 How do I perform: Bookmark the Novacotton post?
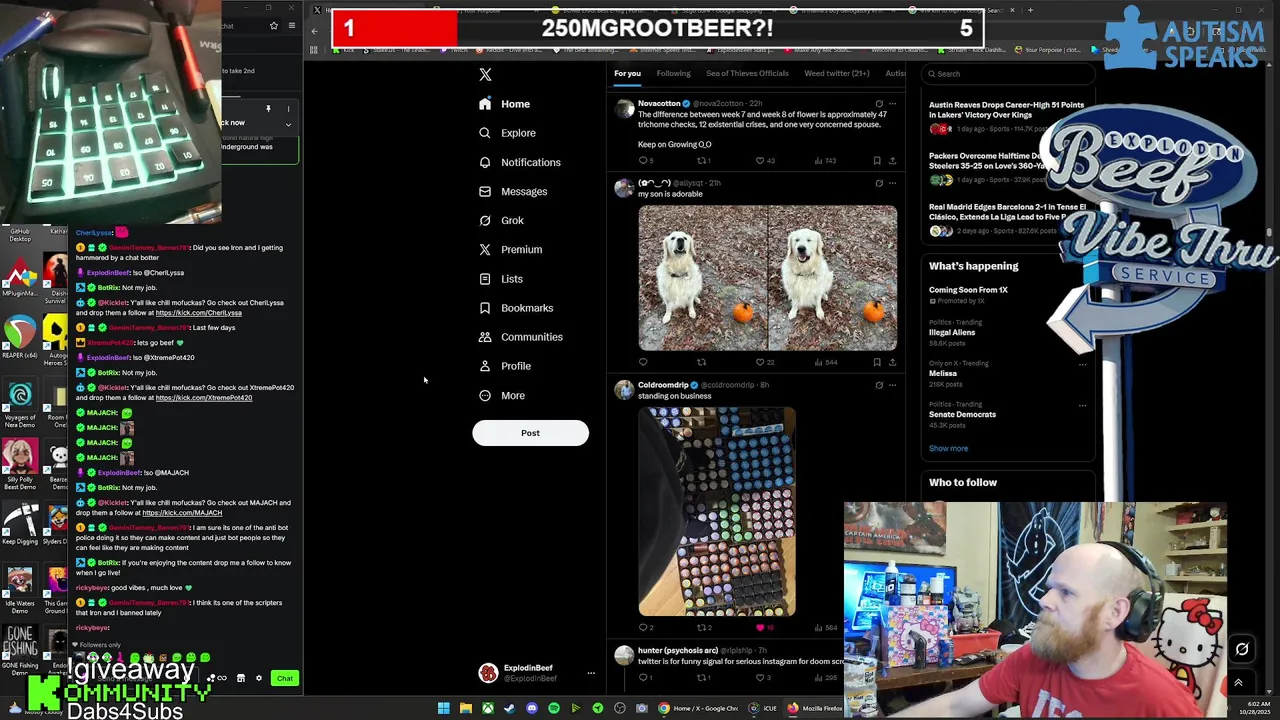(877, 161)
